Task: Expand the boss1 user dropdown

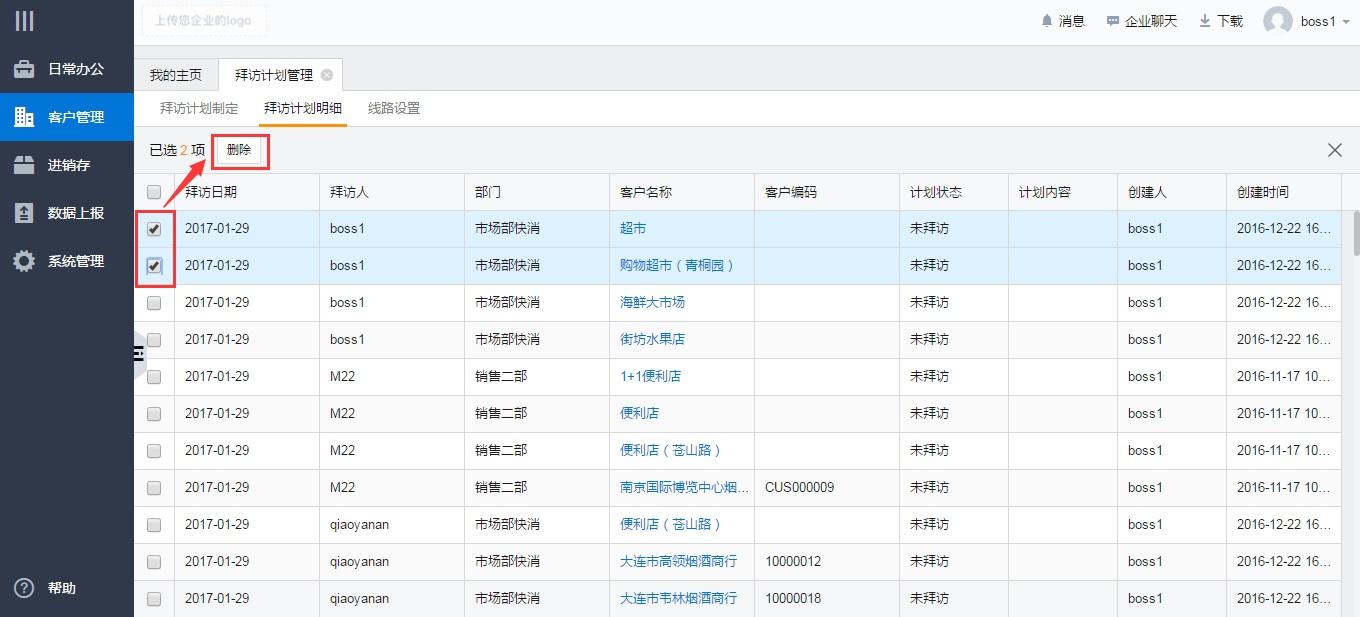Action: [x=1346, y=22]
